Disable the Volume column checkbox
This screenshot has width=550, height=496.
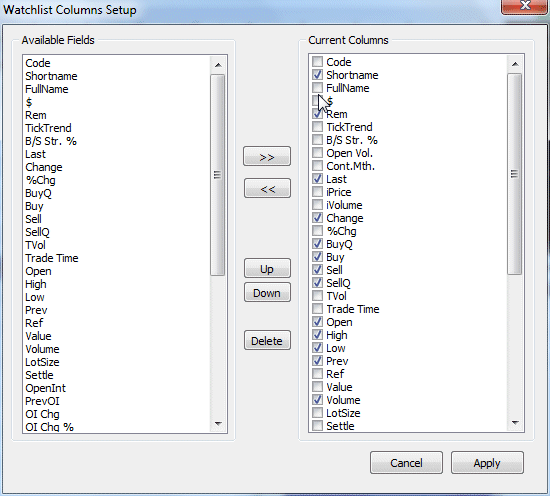317,400
